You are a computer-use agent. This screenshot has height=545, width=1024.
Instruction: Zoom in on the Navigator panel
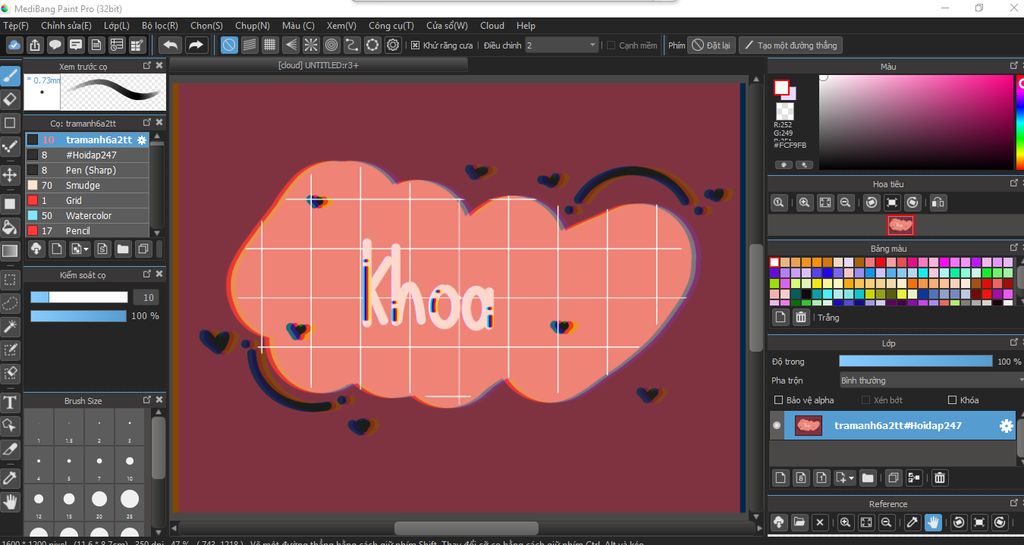click(805, 202)
